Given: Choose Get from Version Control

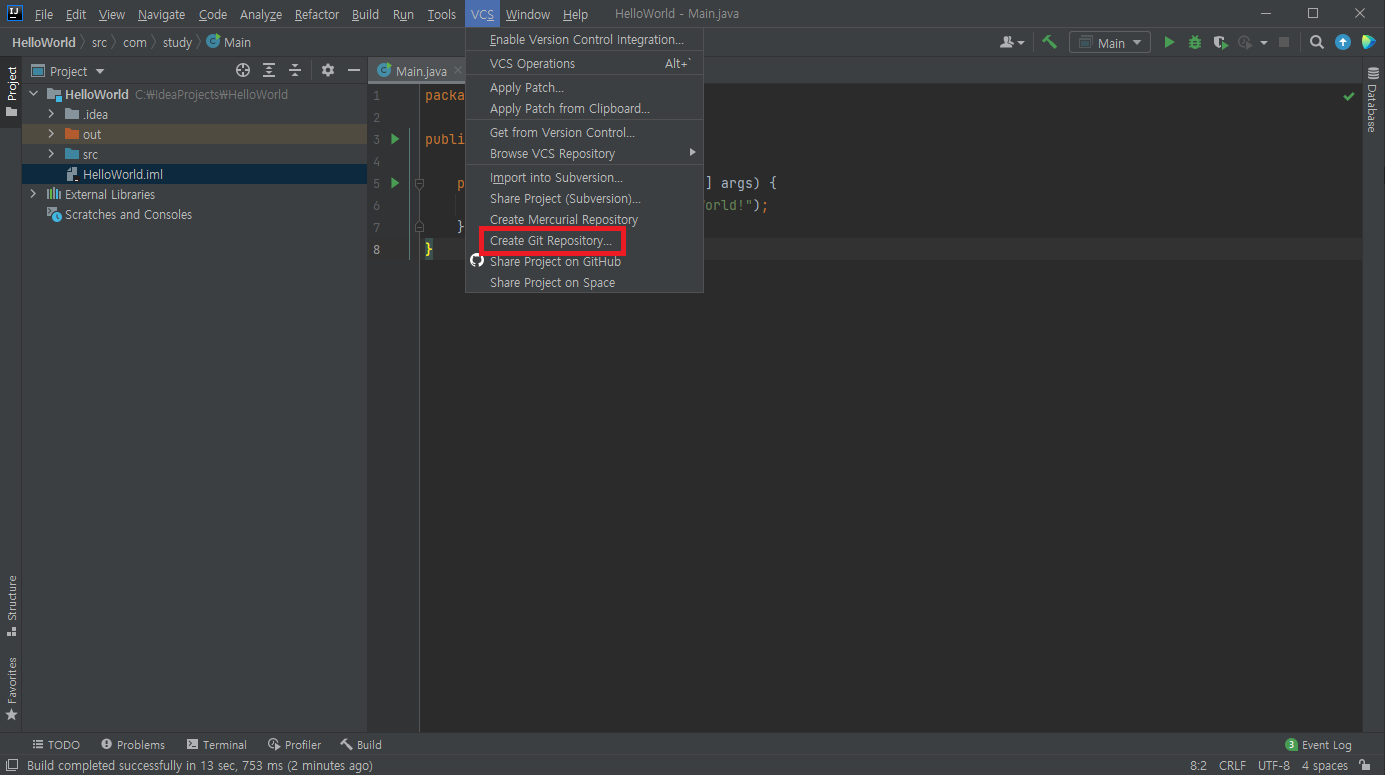Looking at the screenshot, I should coord(585,132).
